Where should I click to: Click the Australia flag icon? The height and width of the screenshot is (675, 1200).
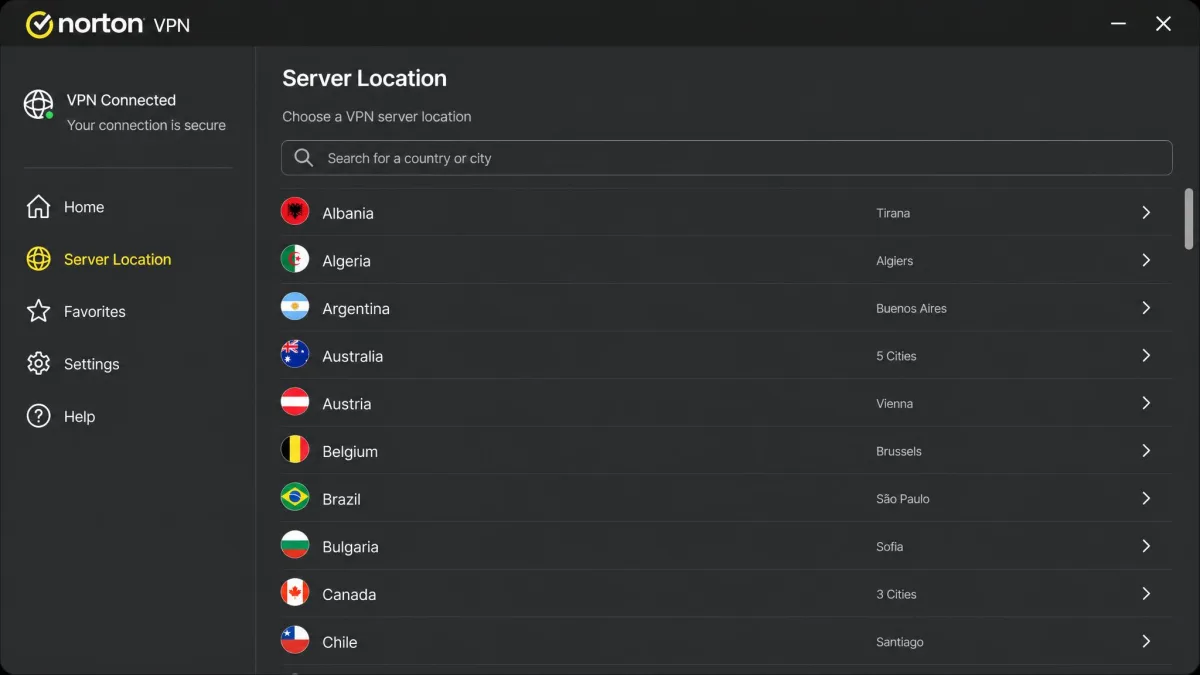click(x=295, y=355)
